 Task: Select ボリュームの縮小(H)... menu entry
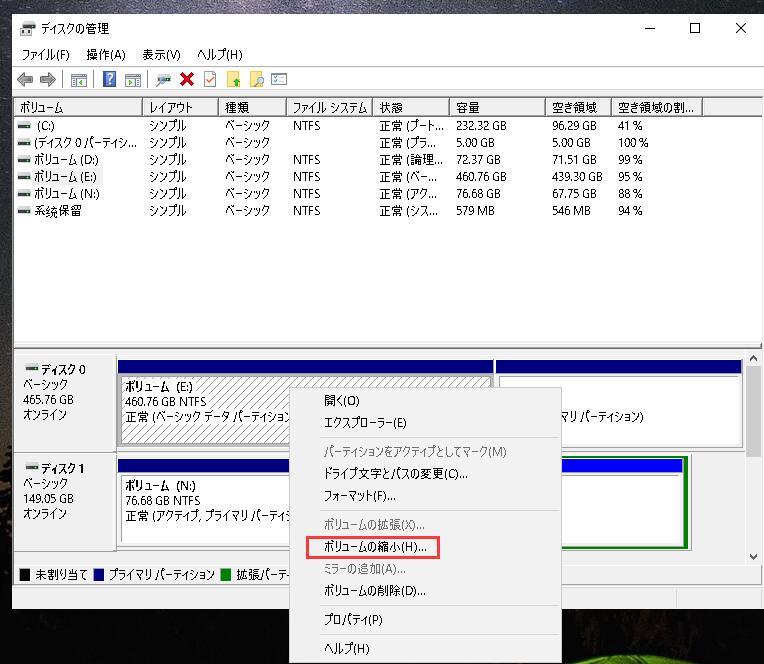click(x=425, y=547)
